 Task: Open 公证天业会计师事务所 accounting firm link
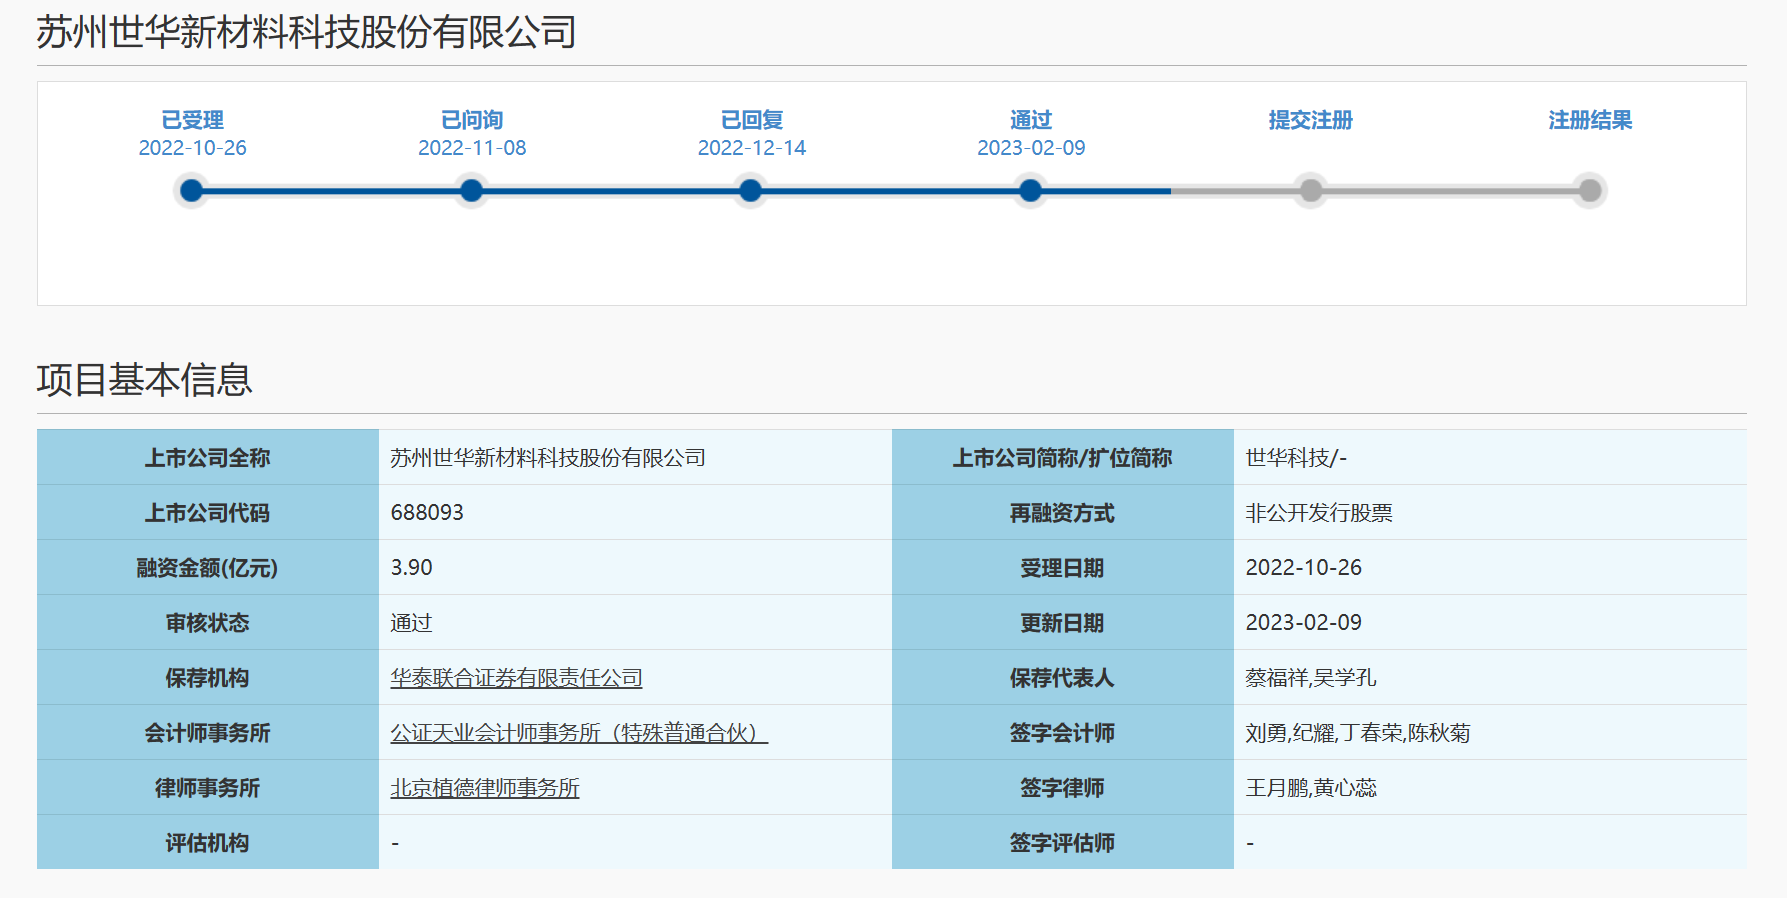pos(579,733)
